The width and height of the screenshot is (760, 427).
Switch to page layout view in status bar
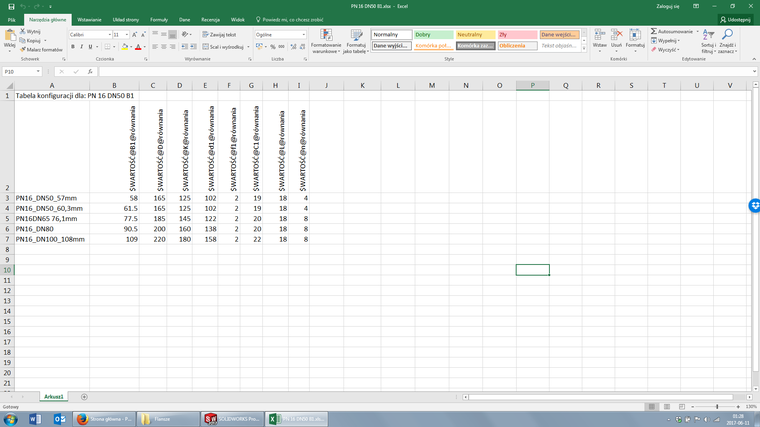(667, 407)
